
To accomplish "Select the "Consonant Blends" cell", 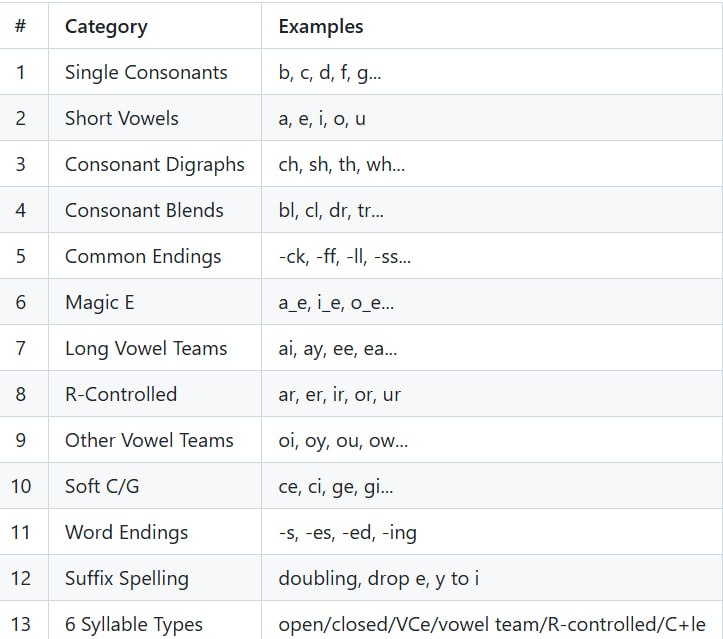I will pyautogui.click(x=144, y=211).
